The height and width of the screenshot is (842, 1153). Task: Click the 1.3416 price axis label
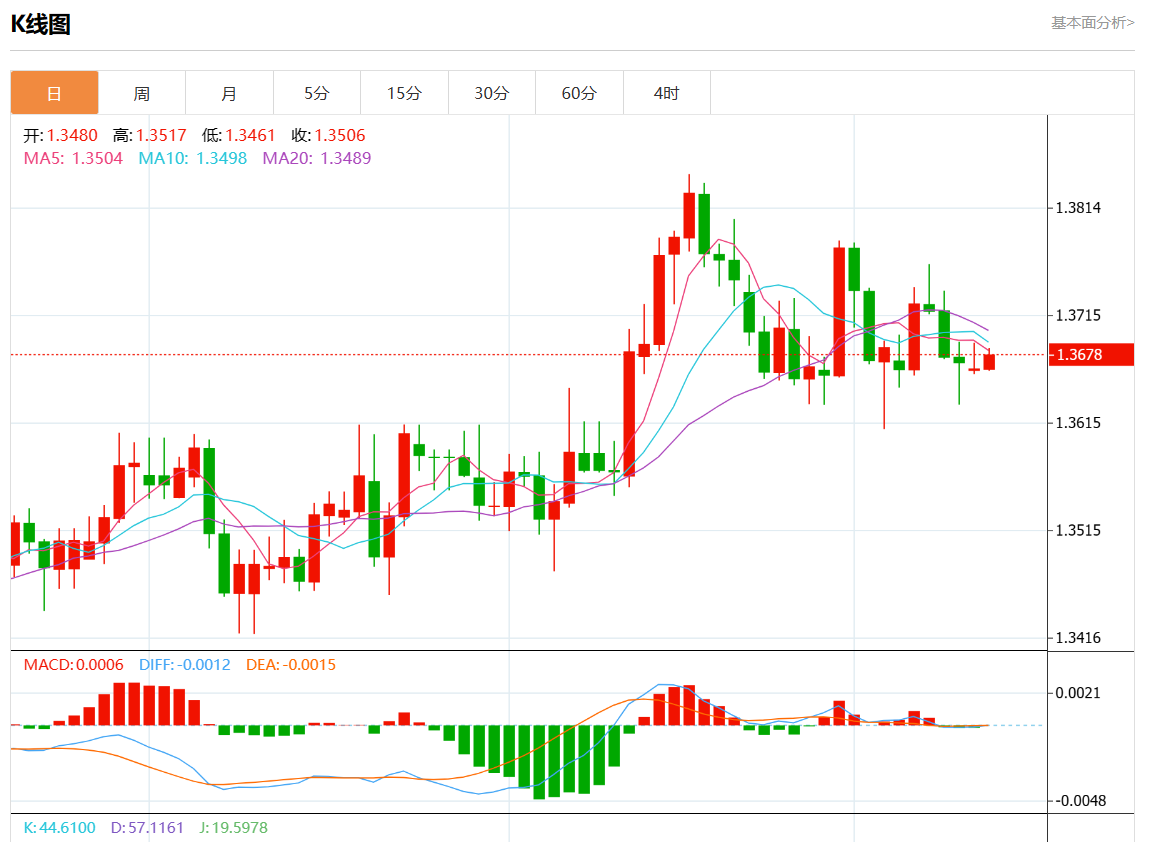click(1078, 638)
